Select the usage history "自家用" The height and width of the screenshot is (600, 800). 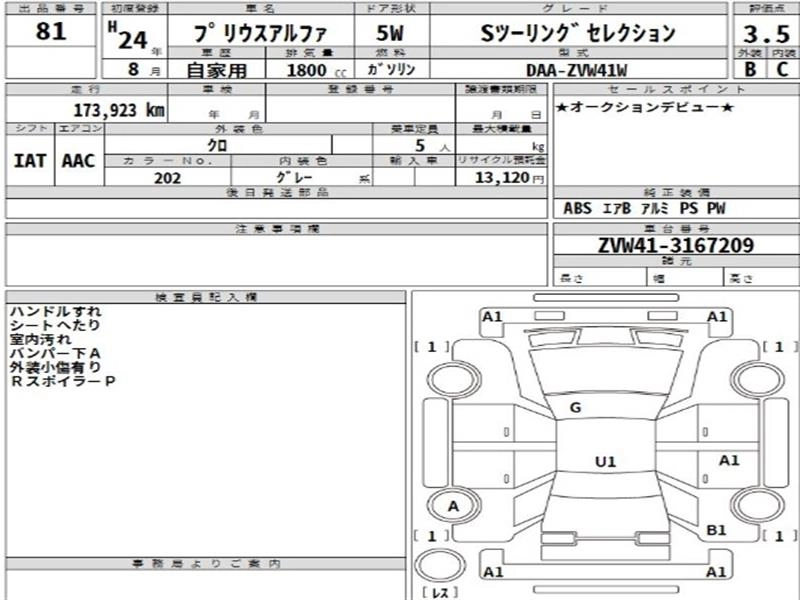coord(216,70)
